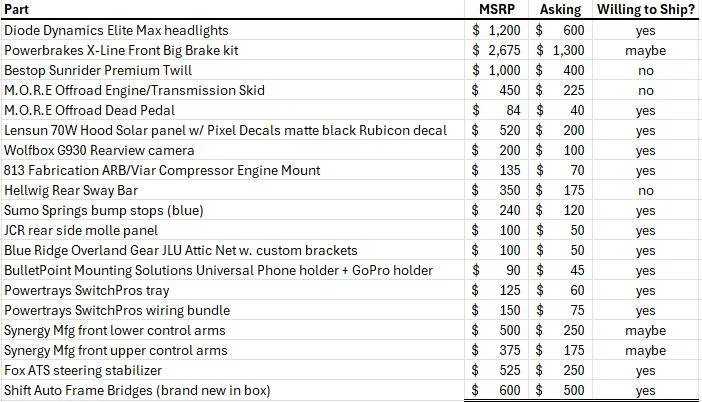Select the Sumo Springs bump stops cell

coord(232,210)
